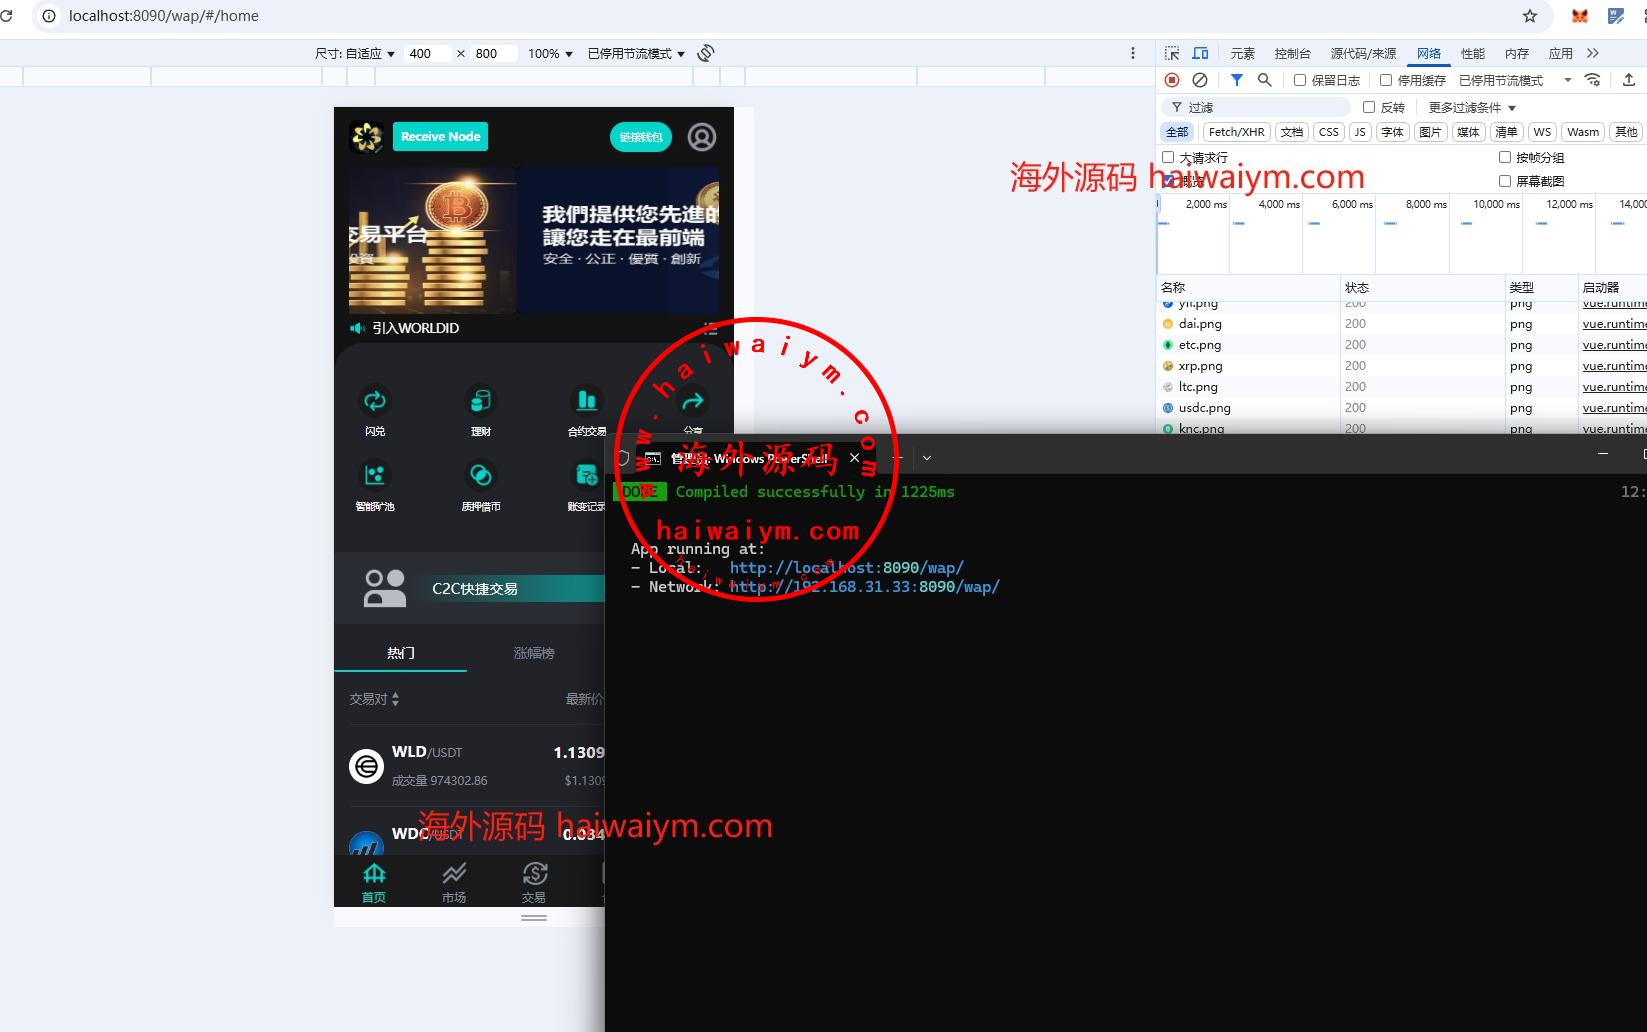1647x1032 pixels.
Task: Open the localhost:8090/wap link in PowerShell
Action: click(846, 567)
